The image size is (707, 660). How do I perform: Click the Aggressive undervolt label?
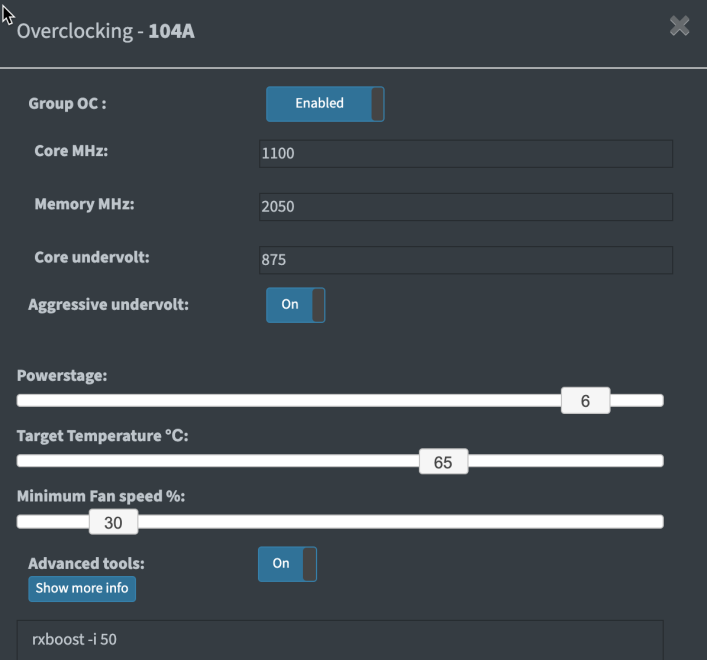coord(108,304)
